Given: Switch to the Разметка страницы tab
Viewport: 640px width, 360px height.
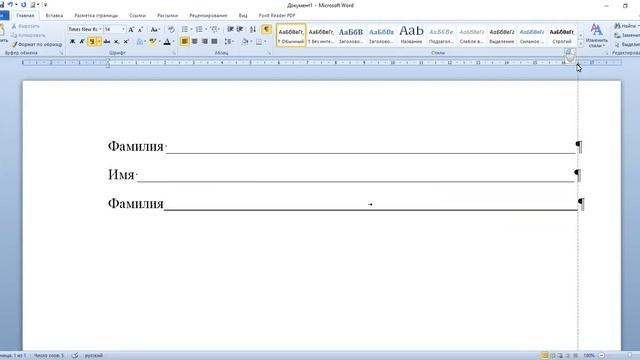Looking at the screenshot, I should tap(96, 16).
